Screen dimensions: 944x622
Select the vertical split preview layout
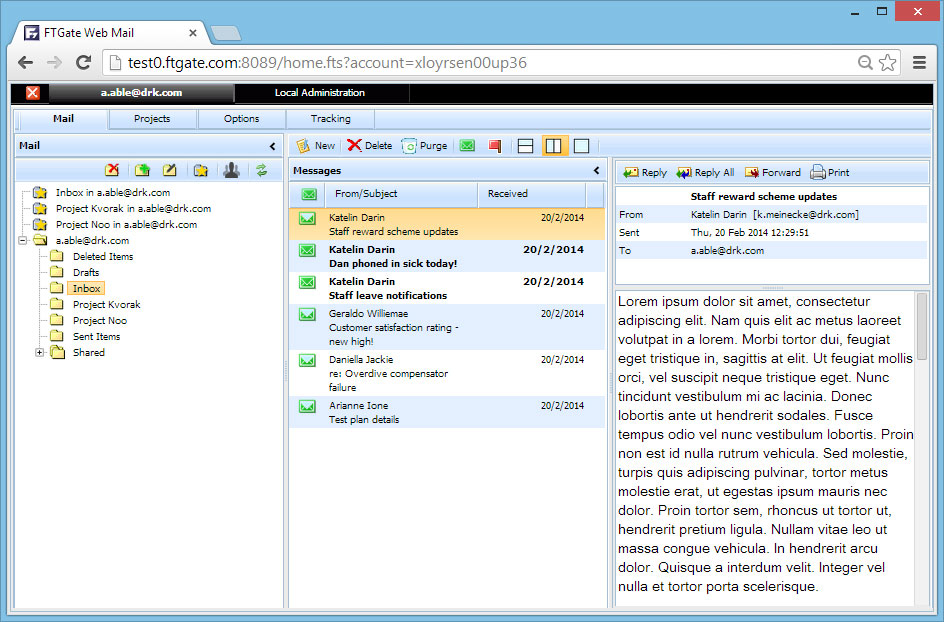553,146
